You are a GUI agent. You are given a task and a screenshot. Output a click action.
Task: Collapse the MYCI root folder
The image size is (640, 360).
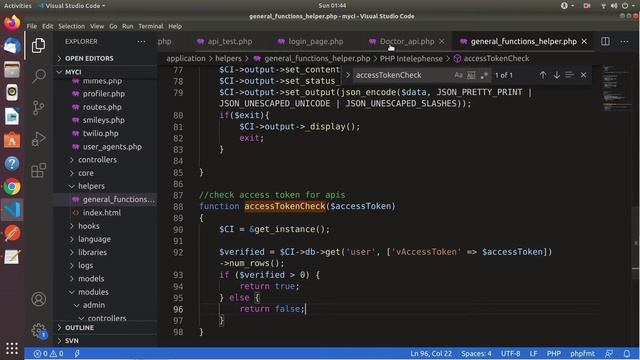[x=73, y=71]
